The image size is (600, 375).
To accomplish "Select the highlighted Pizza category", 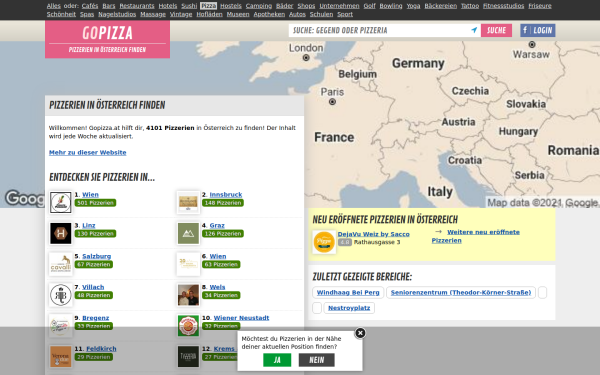I will (x=209, y=6).
